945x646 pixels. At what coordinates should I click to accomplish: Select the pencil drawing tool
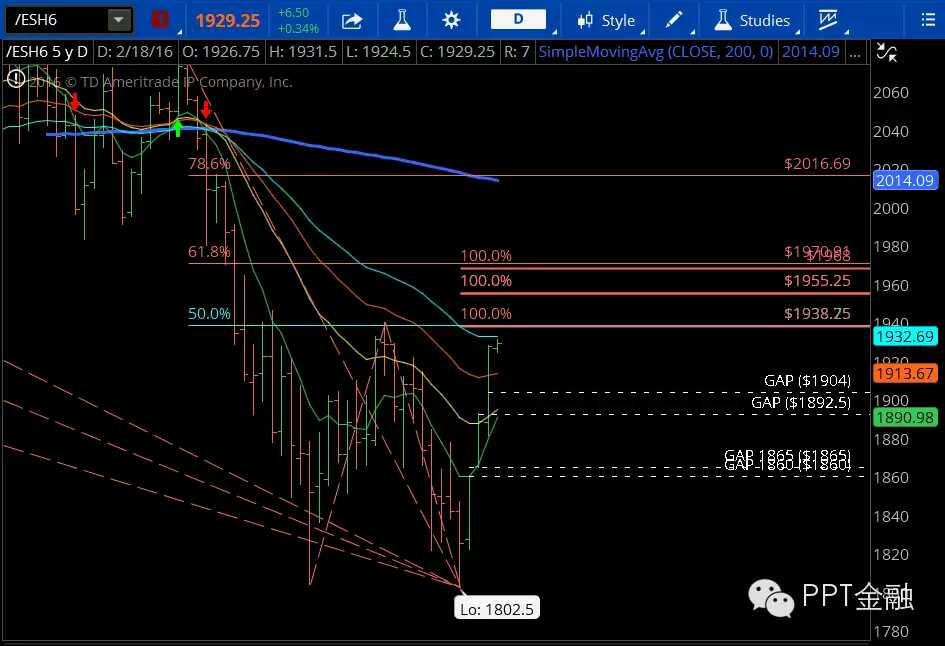point(674,20)
